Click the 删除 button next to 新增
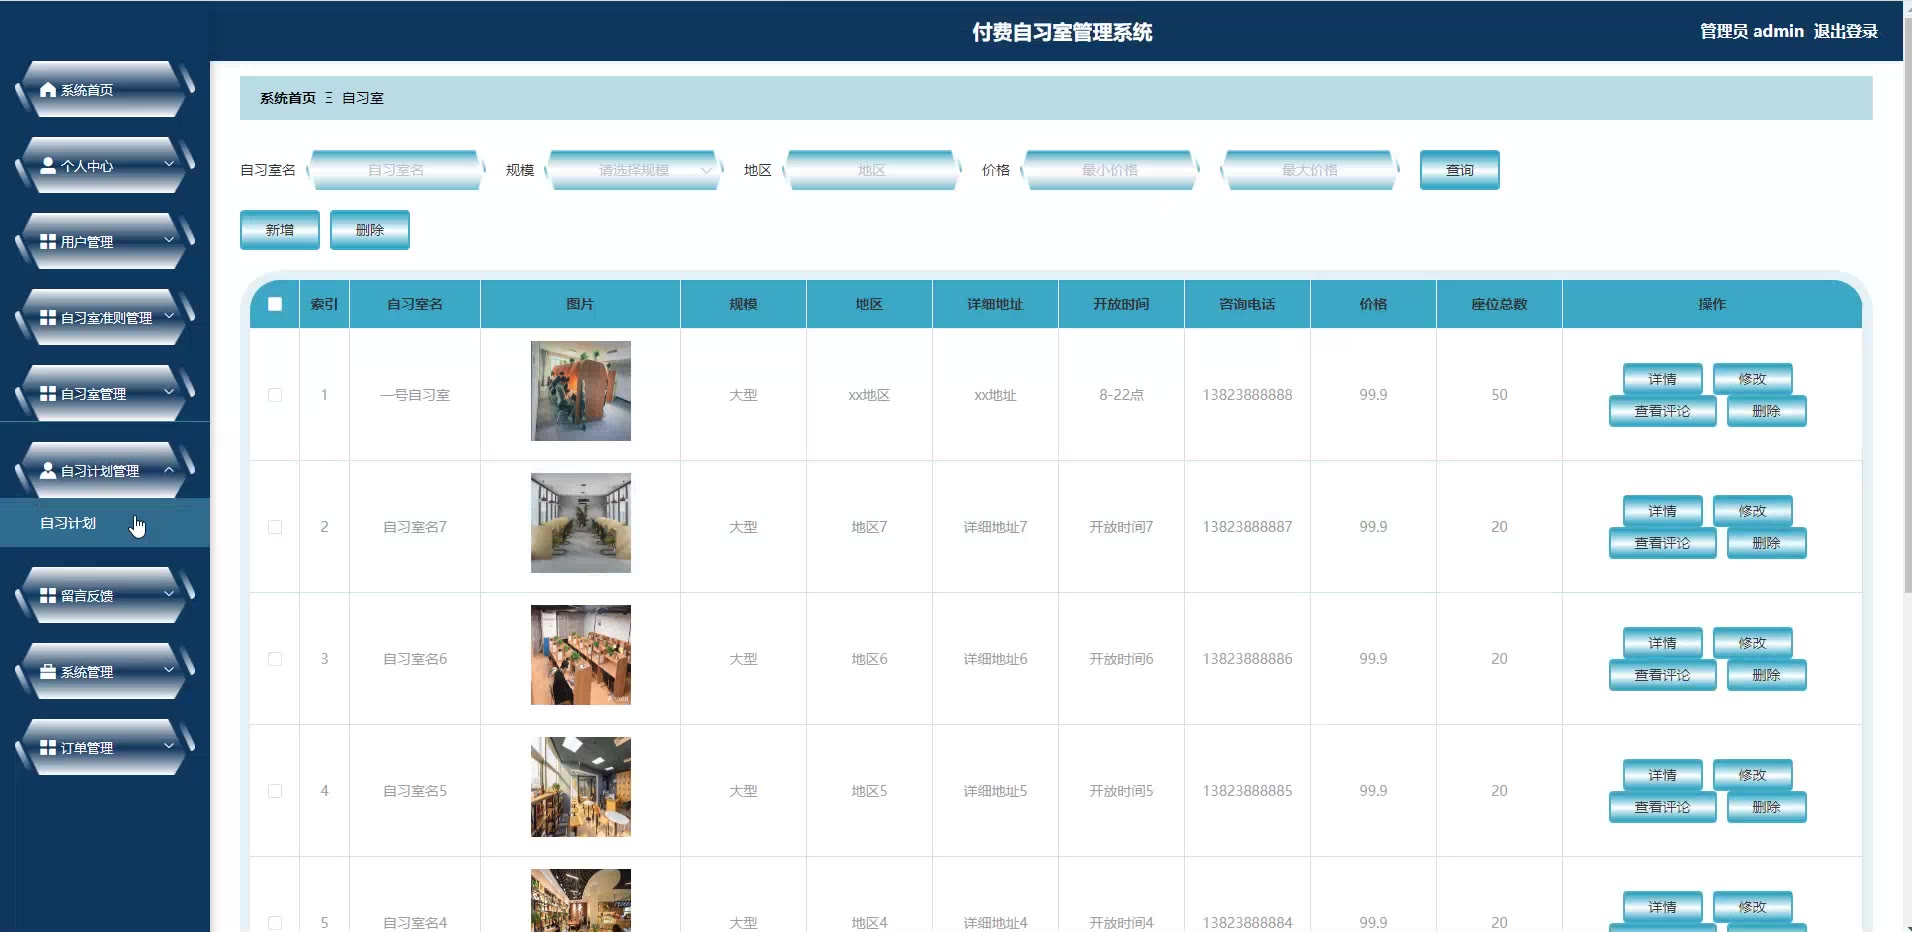The image size is (1912, 932). coord(370,230)
